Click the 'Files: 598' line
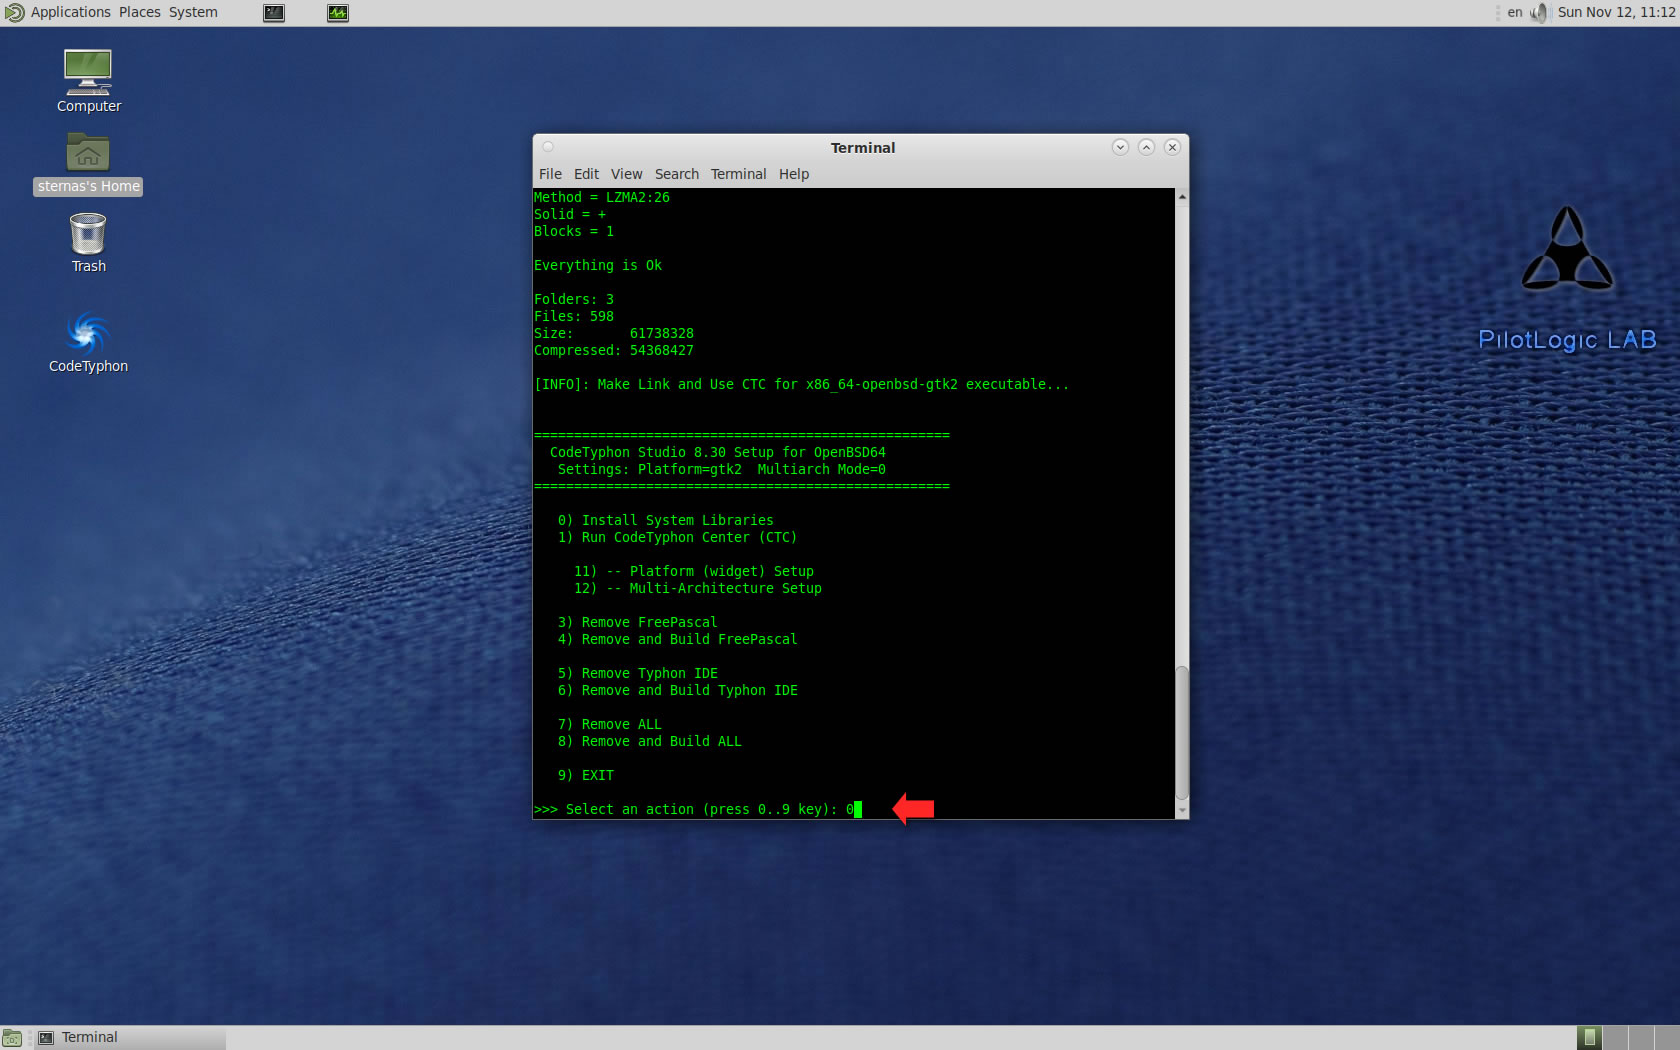 574,316
